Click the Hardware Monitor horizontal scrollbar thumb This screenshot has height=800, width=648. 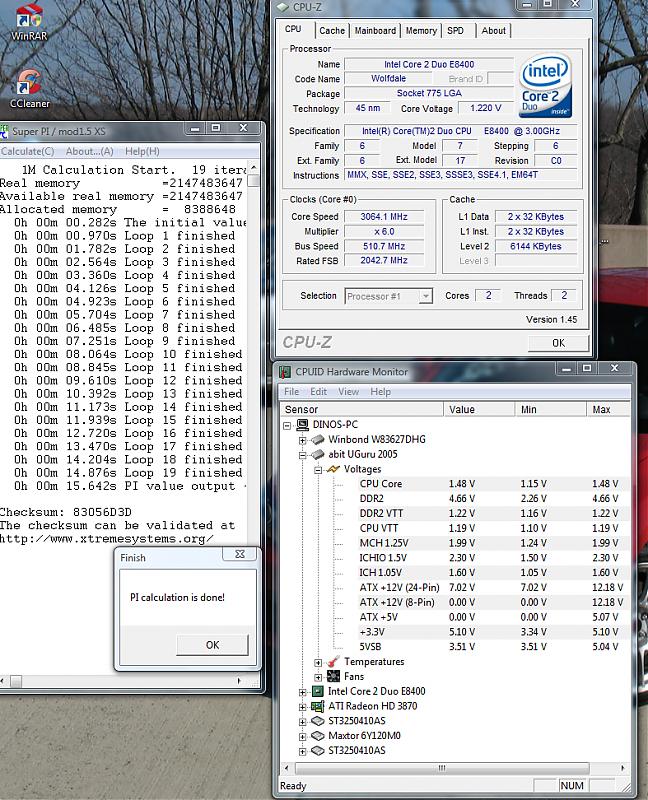442,768
